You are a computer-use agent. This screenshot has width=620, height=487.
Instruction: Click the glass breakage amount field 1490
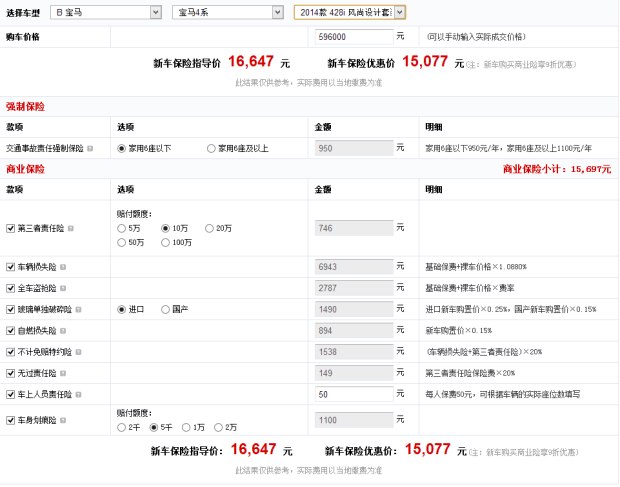[x=354, y=310]
